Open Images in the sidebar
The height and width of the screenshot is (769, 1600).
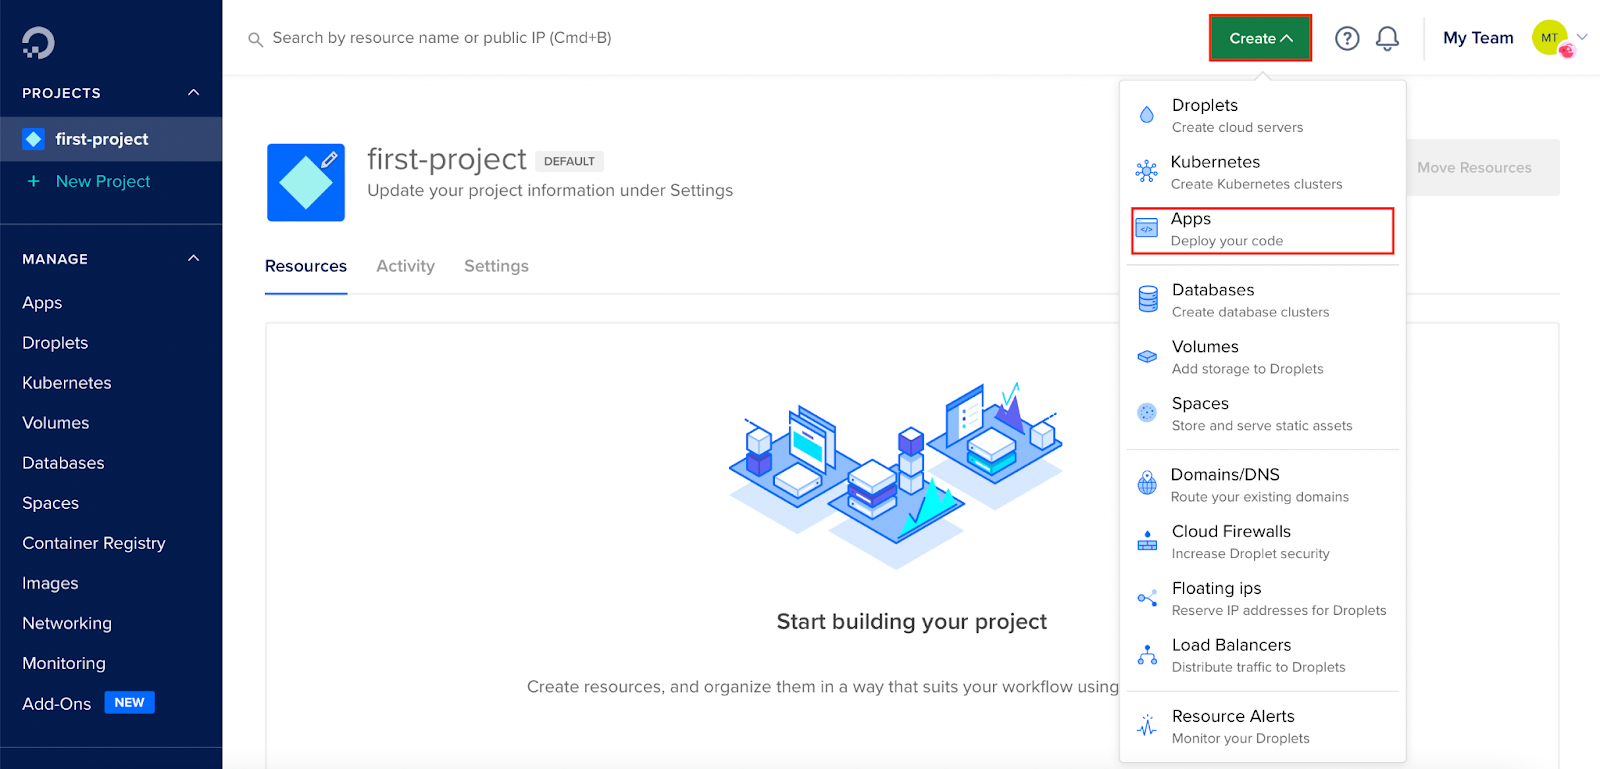pyautogui.click(x=50, y=583)
